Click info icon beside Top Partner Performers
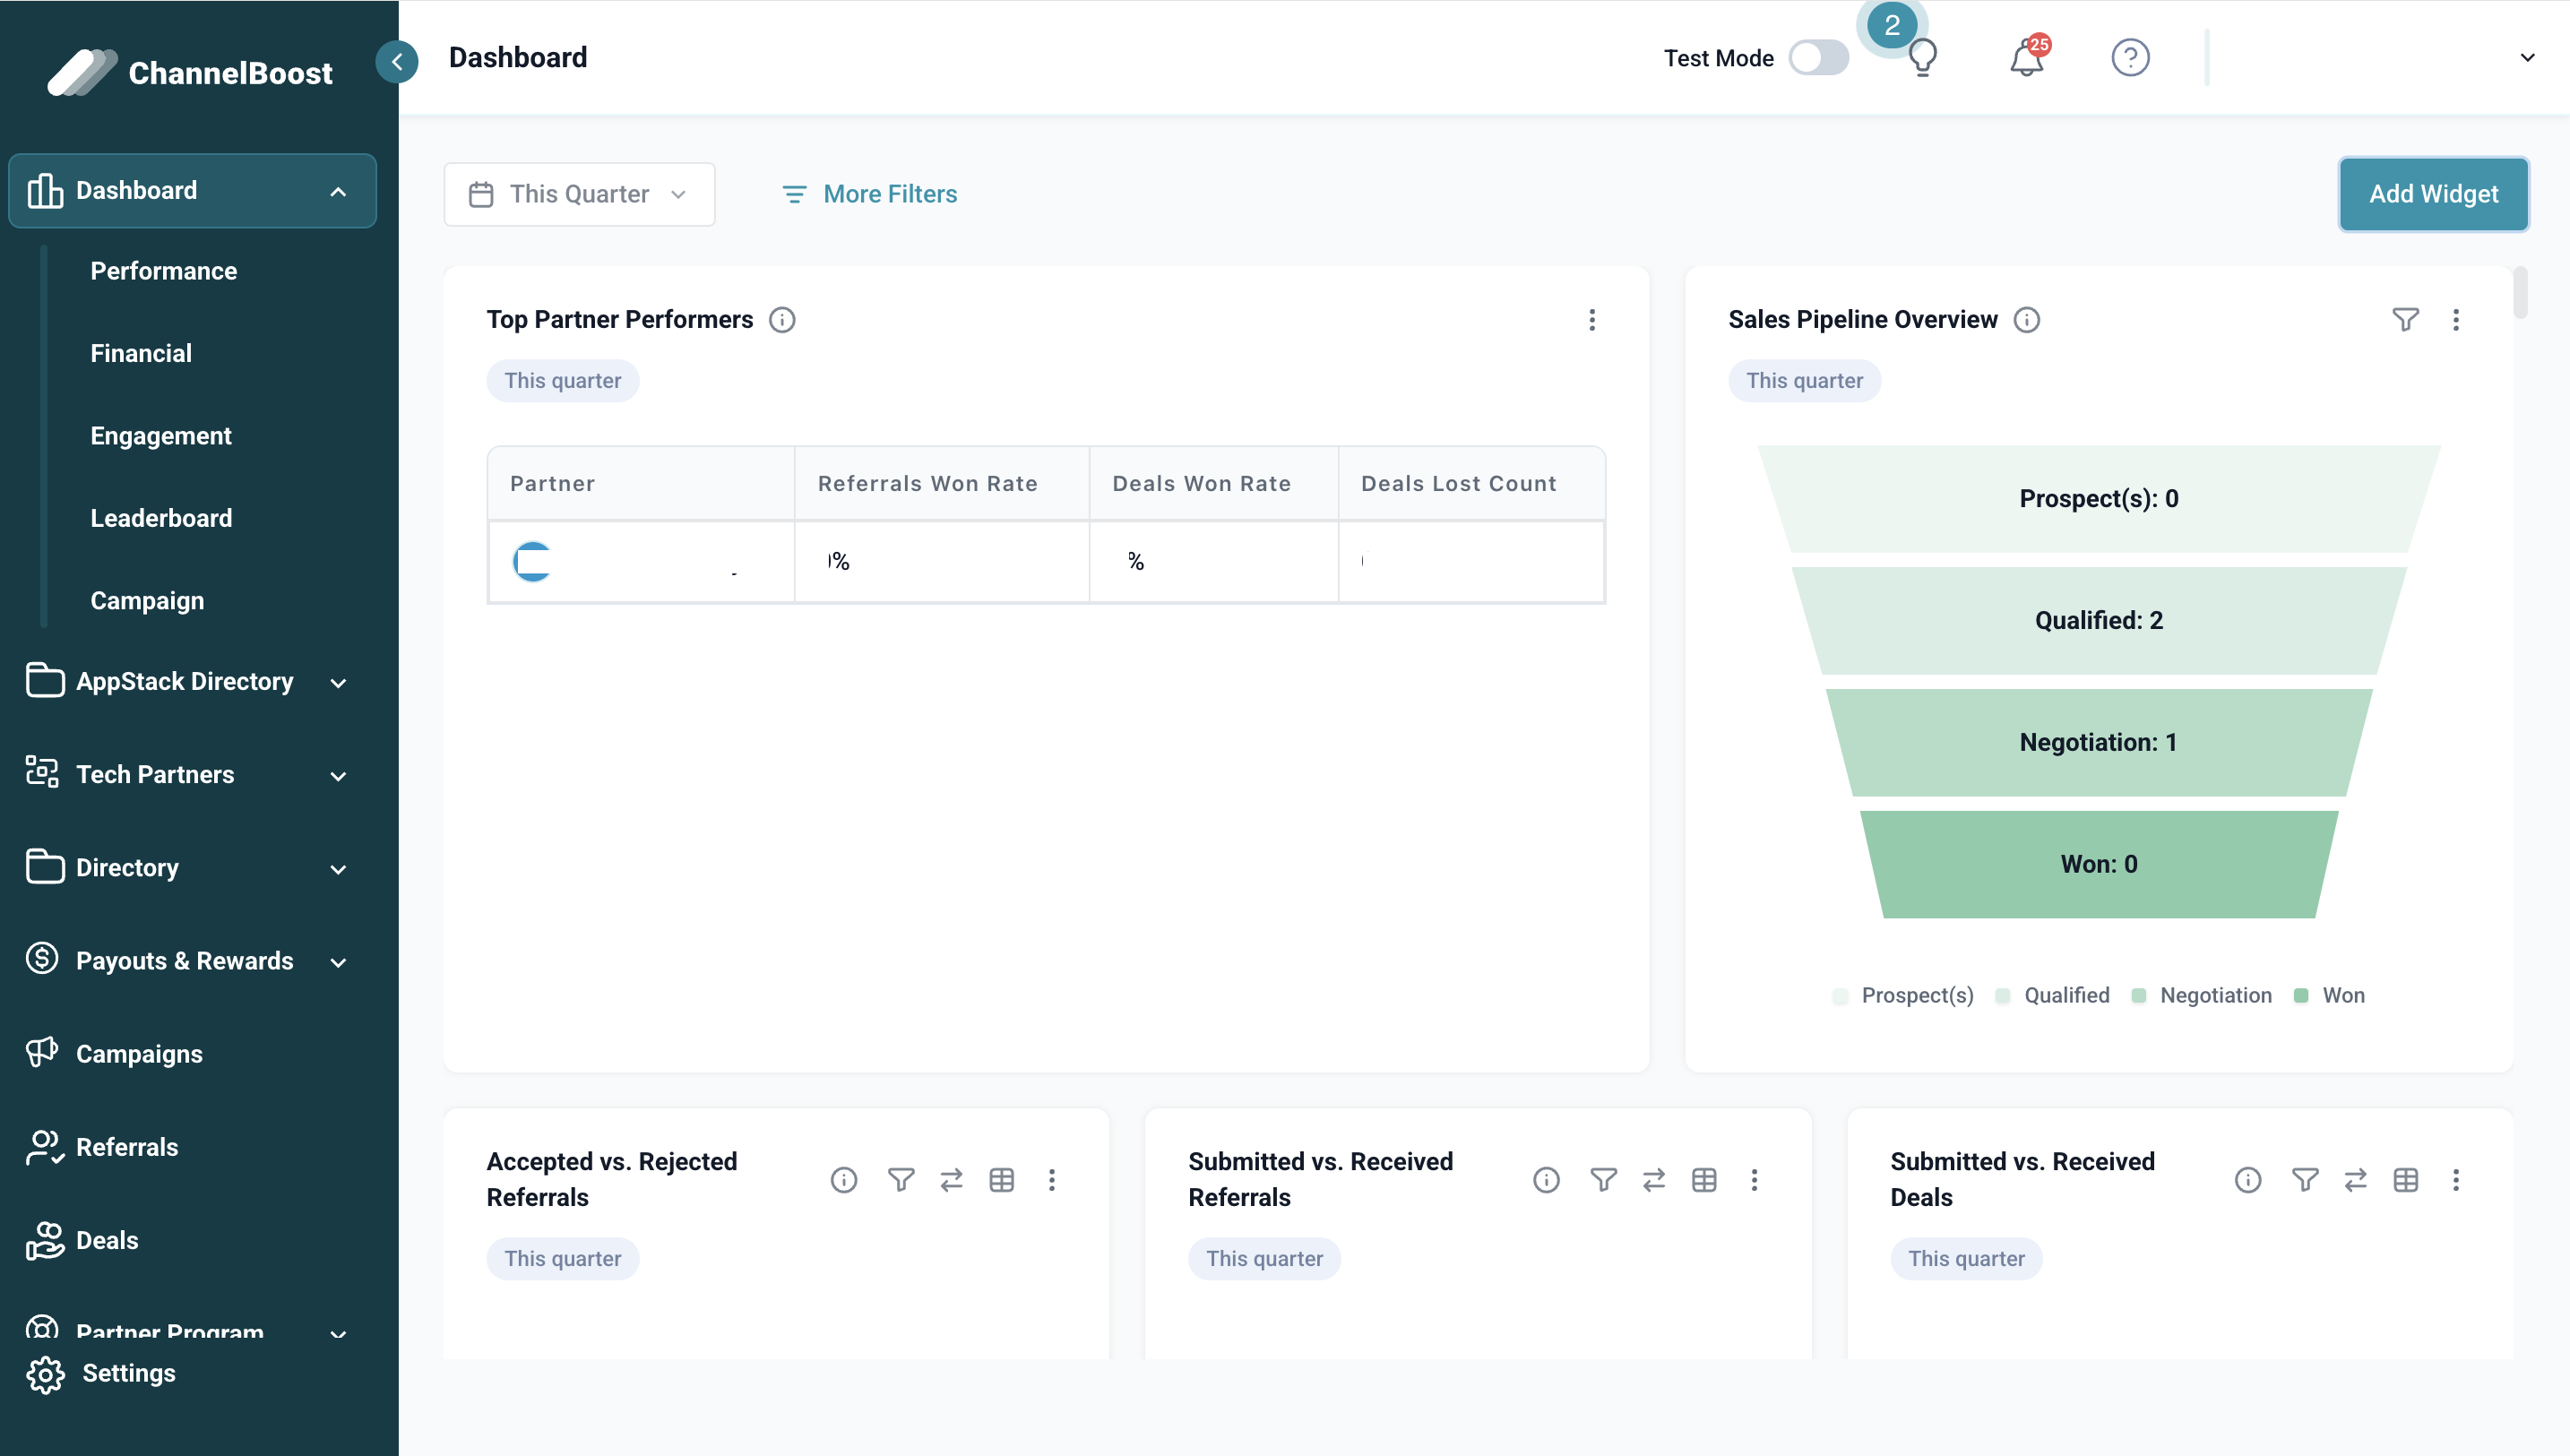The image size is (2570, 1456). click(782, 320)
